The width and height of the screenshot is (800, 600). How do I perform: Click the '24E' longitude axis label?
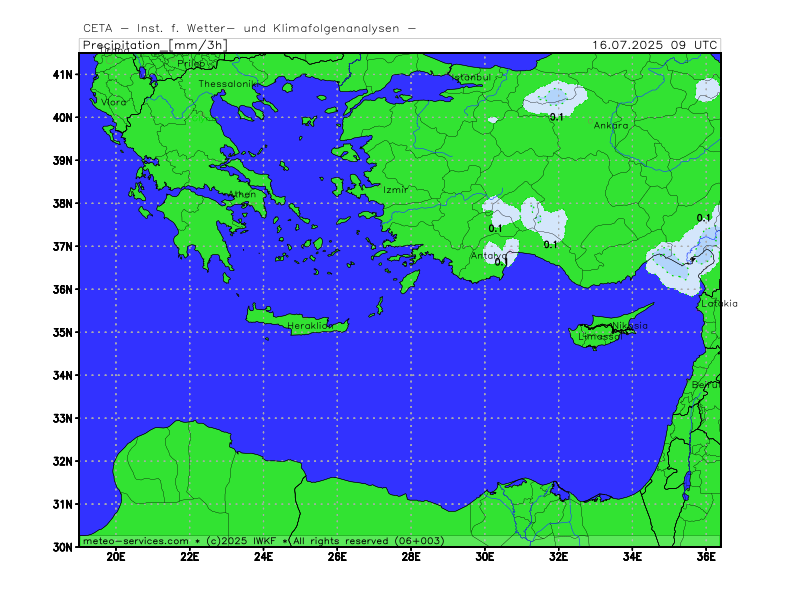(x=263, y=557)
